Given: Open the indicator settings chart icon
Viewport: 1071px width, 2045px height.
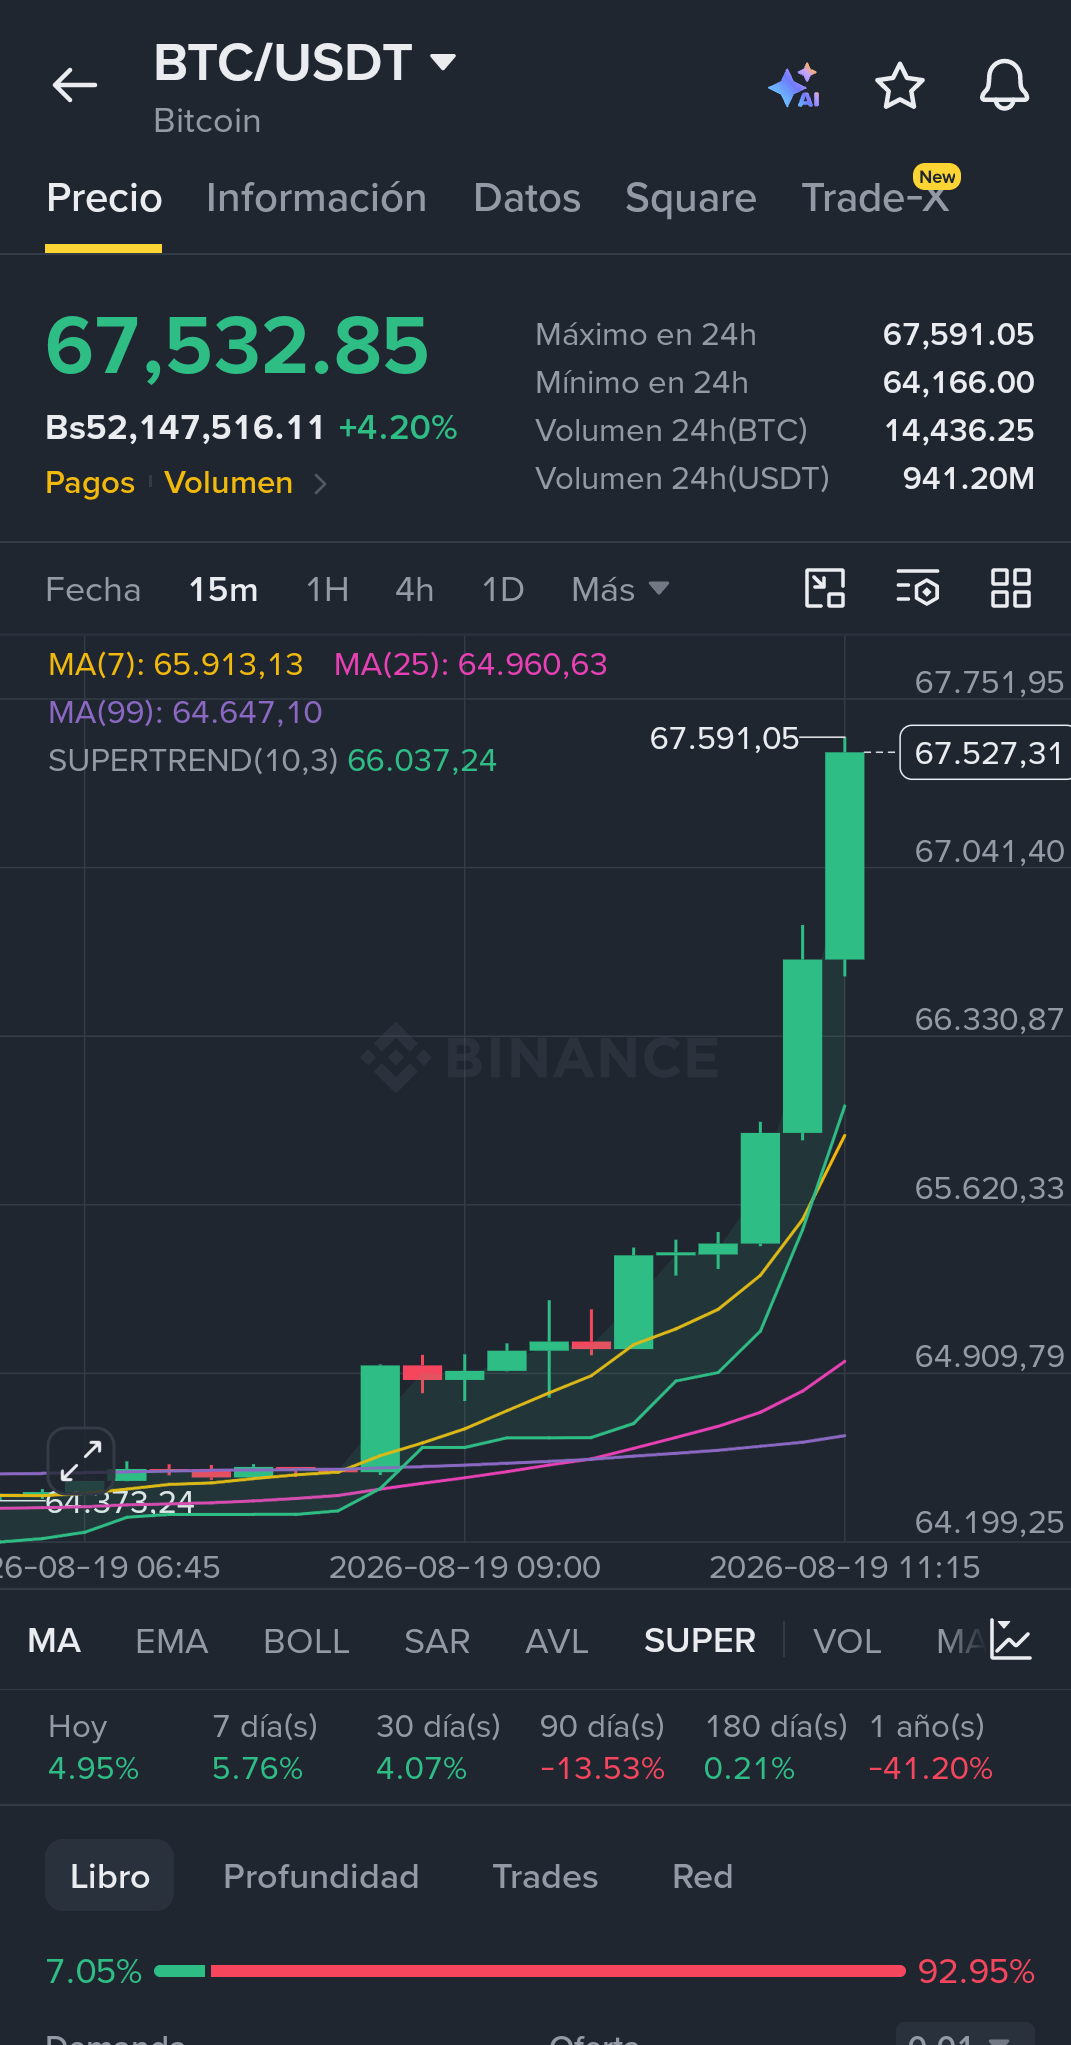Looking at the screenshot, I should 1011,1640.
